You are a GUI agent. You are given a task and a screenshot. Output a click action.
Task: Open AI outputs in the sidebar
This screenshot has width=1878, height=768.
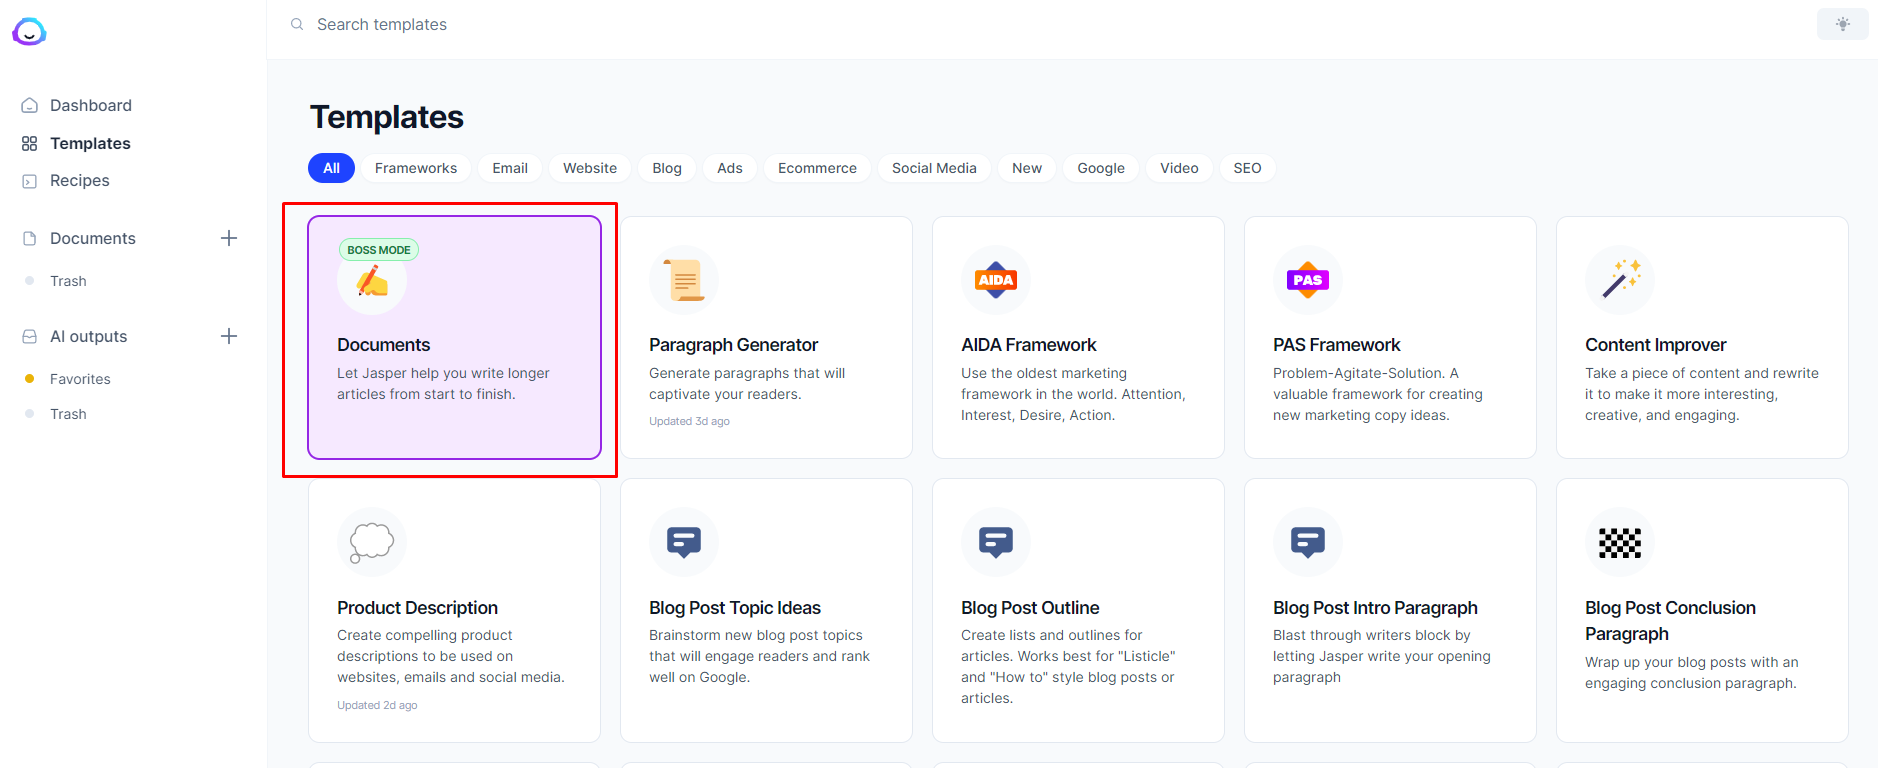[89, 337]
